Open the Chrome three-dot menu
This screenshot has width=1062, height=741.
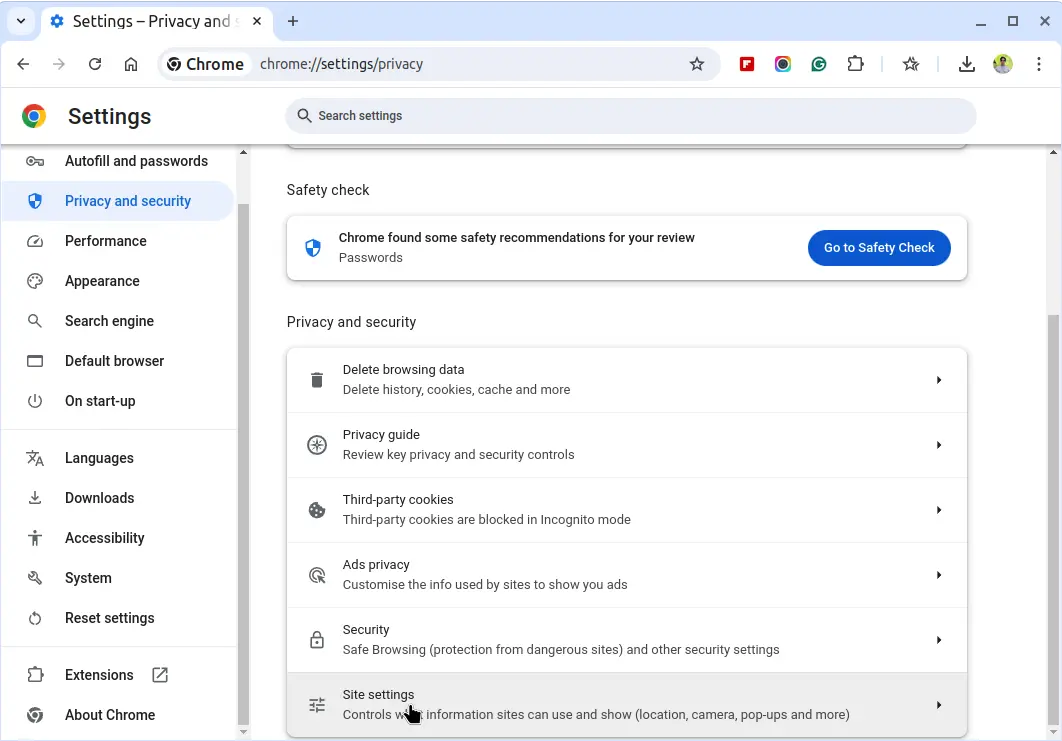[x=1038, y=64]
